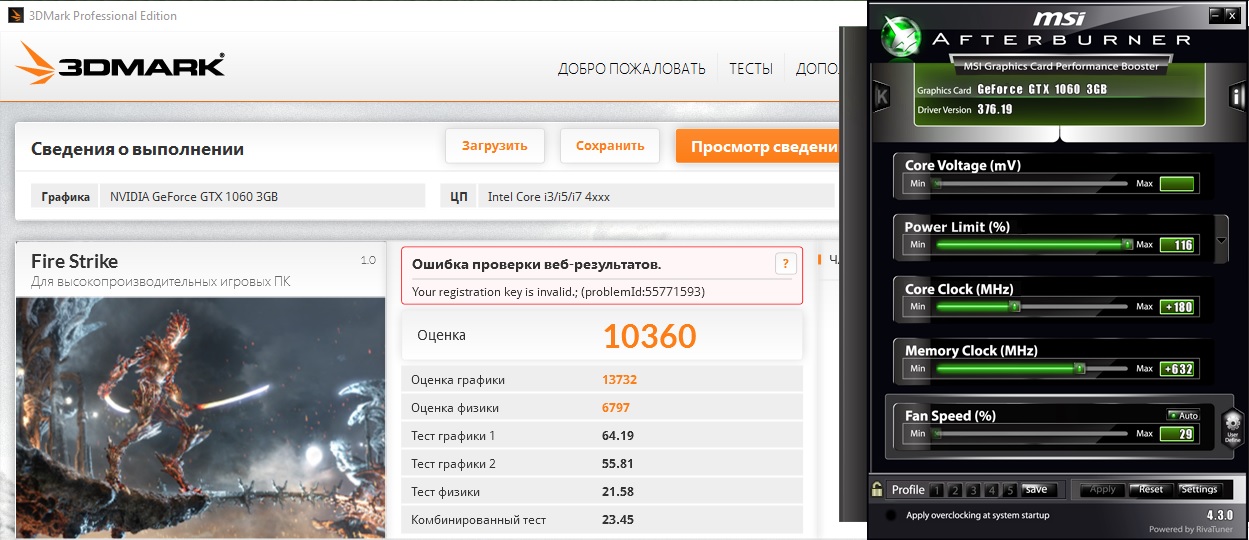
Task: Click the registration key invalid error message
Action: tap(559, 292)
